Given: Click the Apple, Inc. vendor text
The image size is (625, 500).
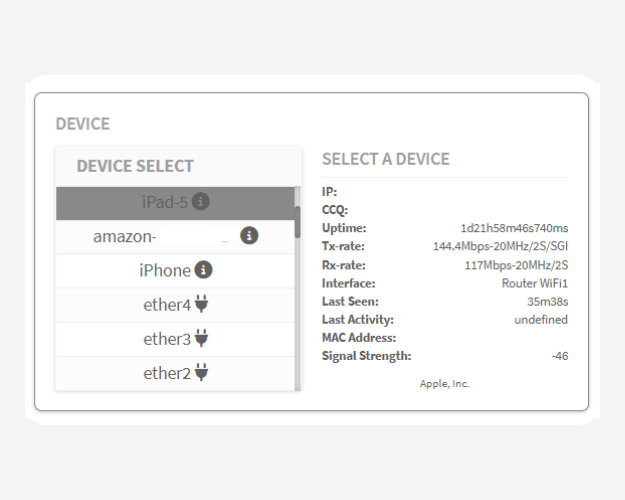Looking at the screenshot, I should [x=444, y=383].
